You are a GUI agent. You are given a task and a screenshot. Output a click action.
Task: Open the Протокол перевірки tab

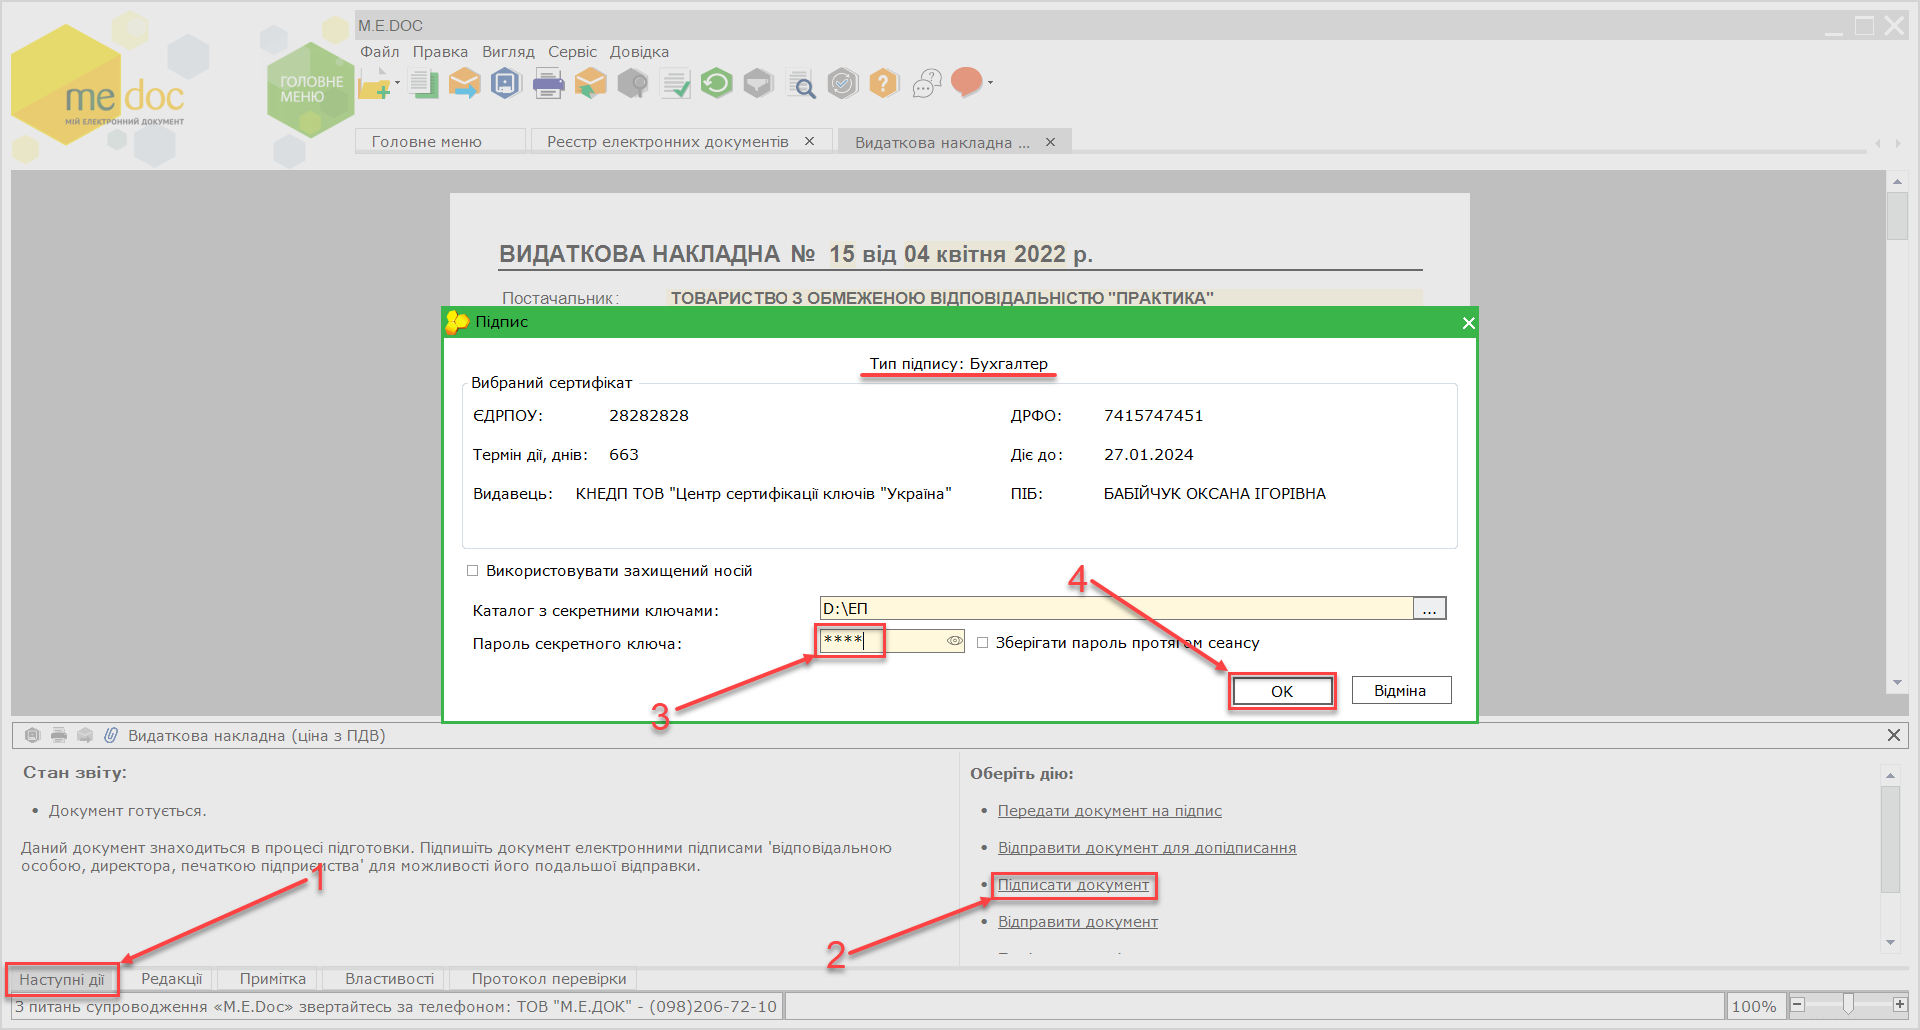[549, 979]
